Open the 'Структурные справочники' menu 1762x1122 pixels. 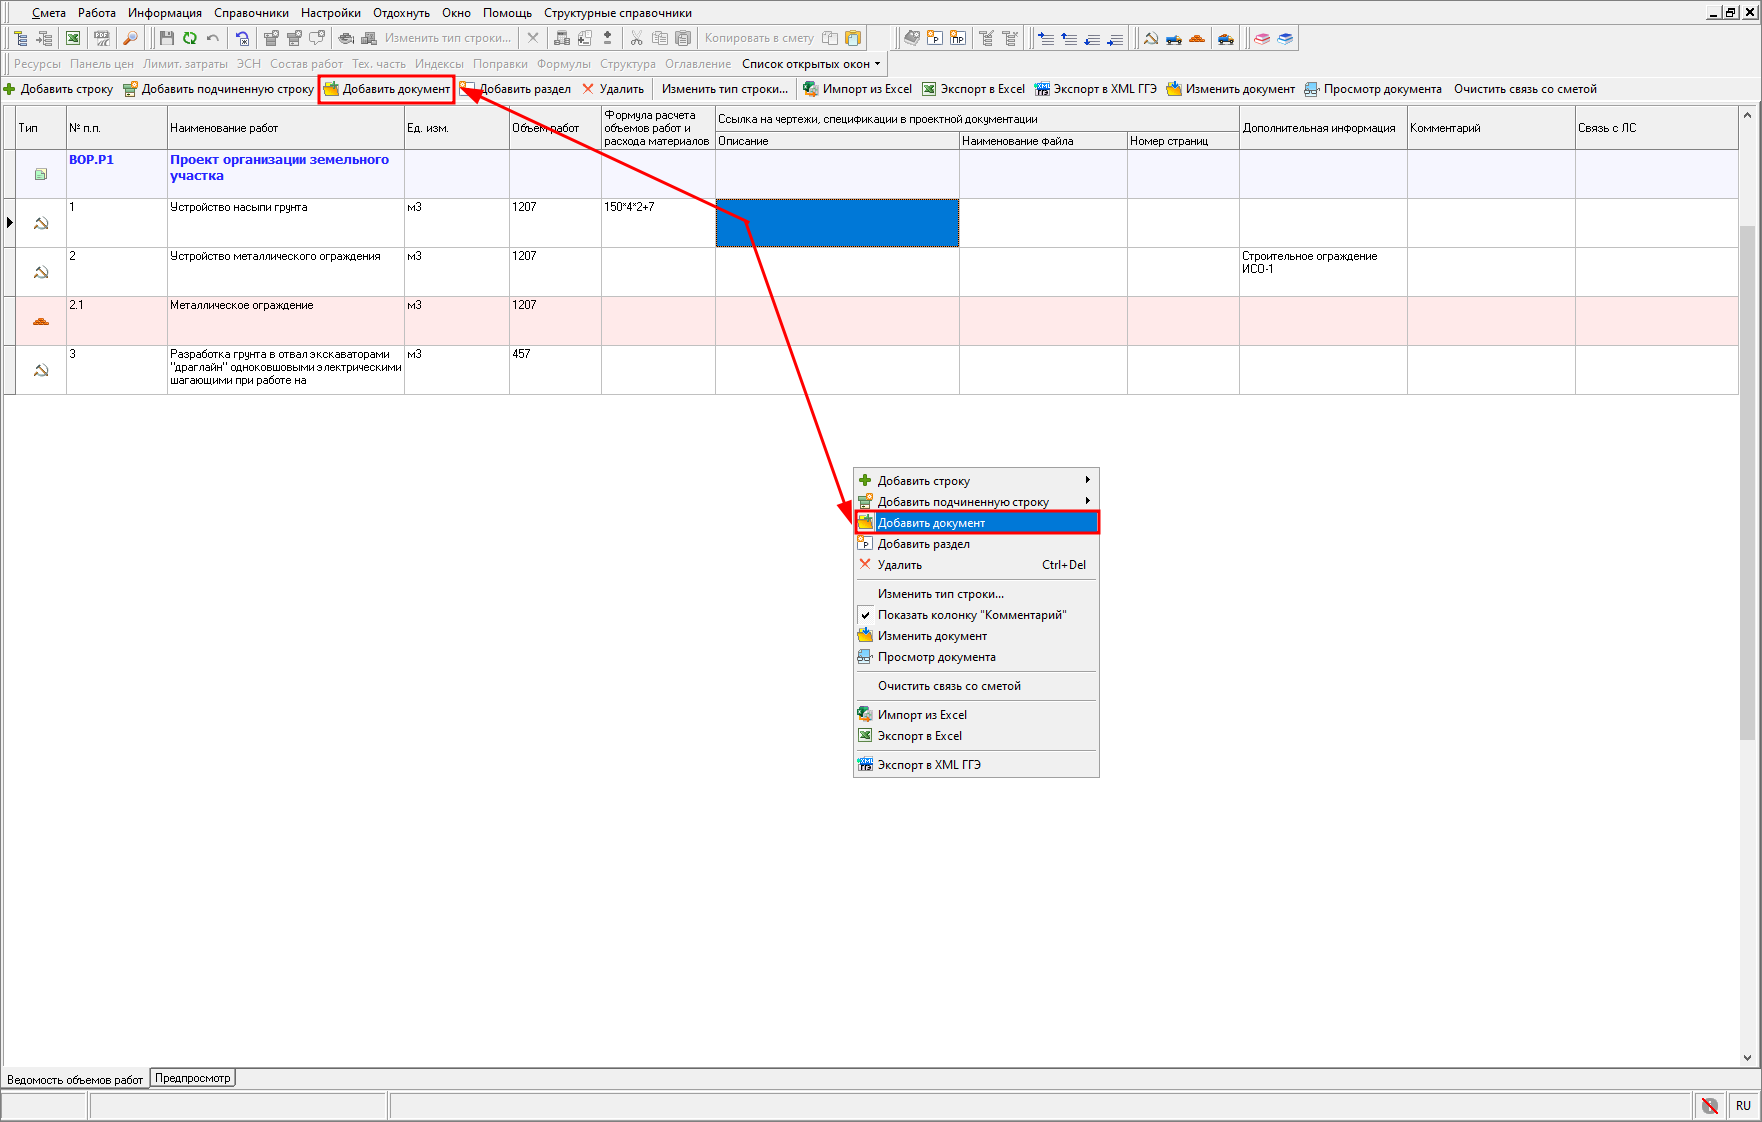pyautogui.click(x=618, y=13)
